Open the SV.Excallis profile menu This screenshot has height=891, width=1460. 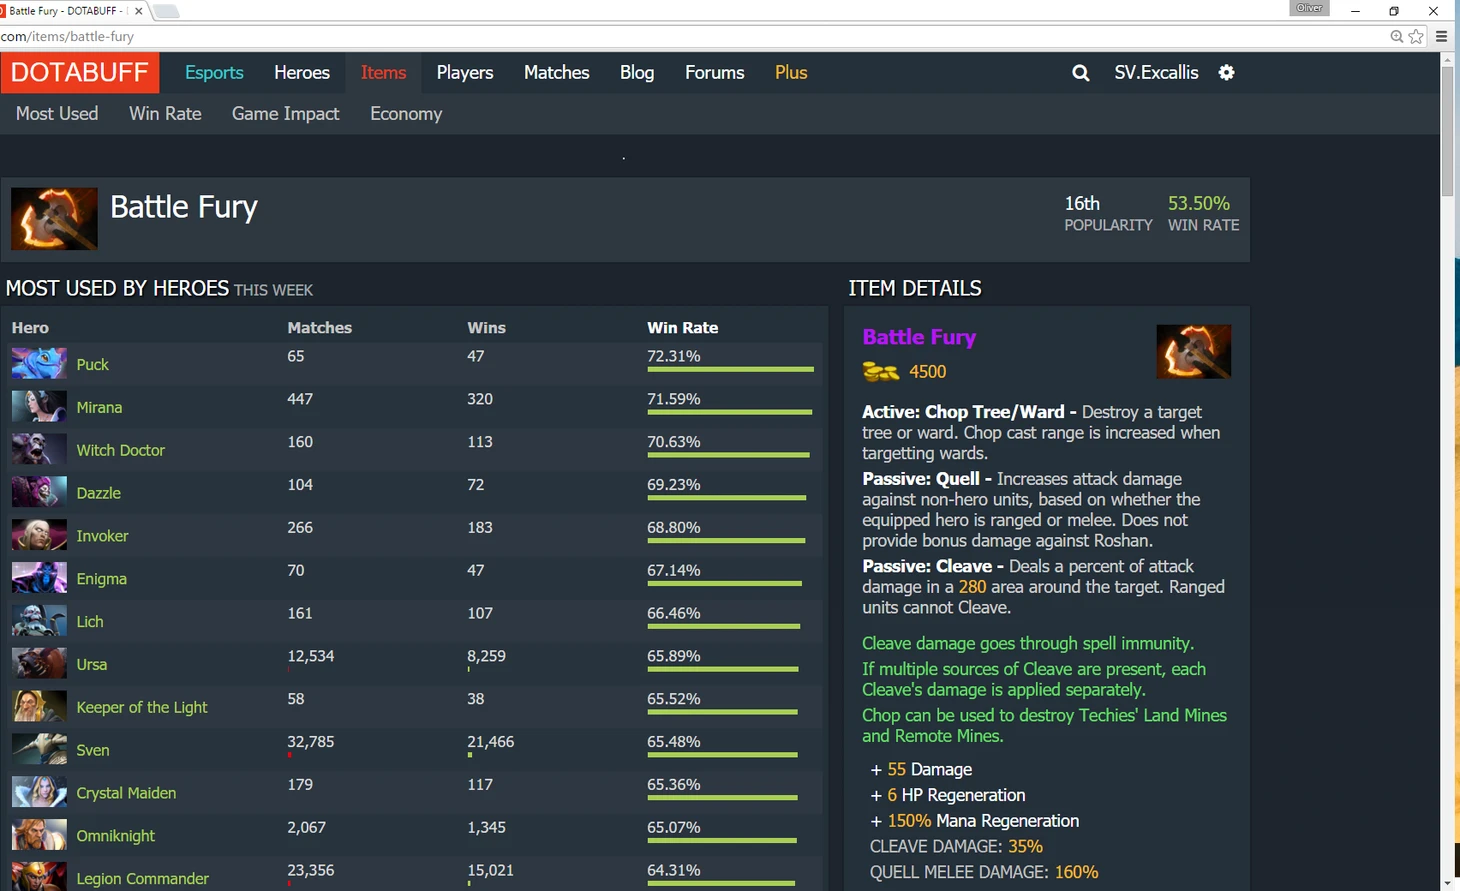point(1156,73)
